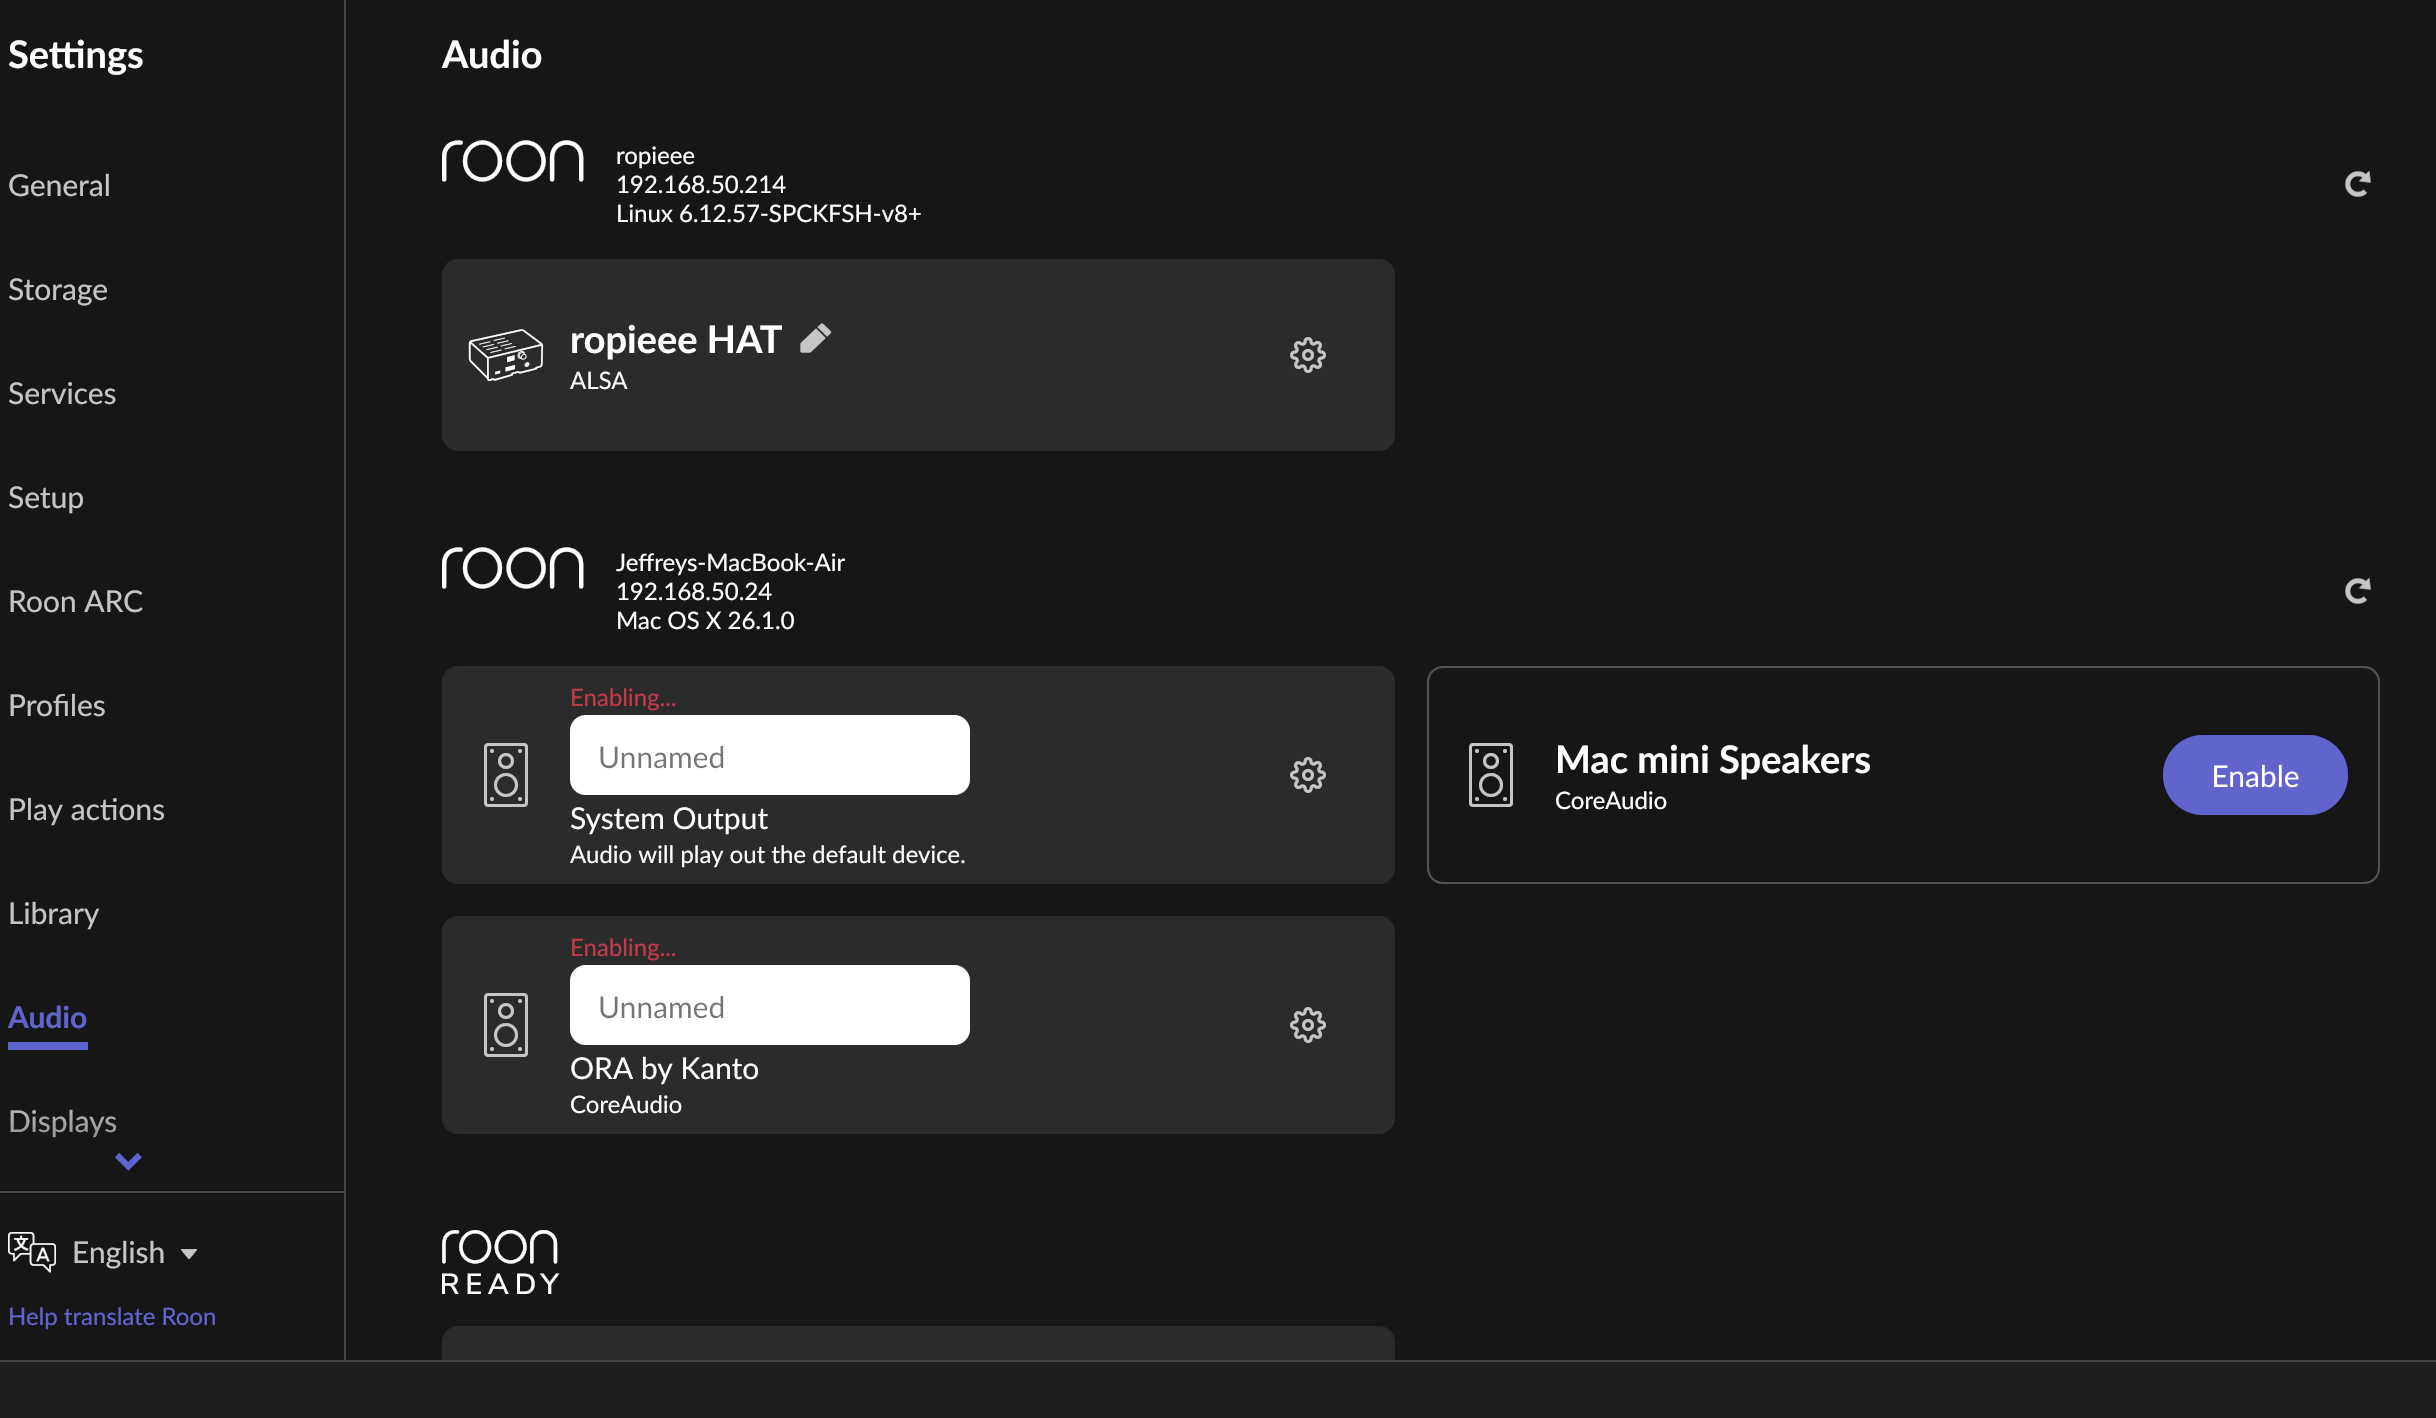Open ORA by Kanto settings gear
This screenshot has height=1418, width=2436.
[x=1307, y=1025]
